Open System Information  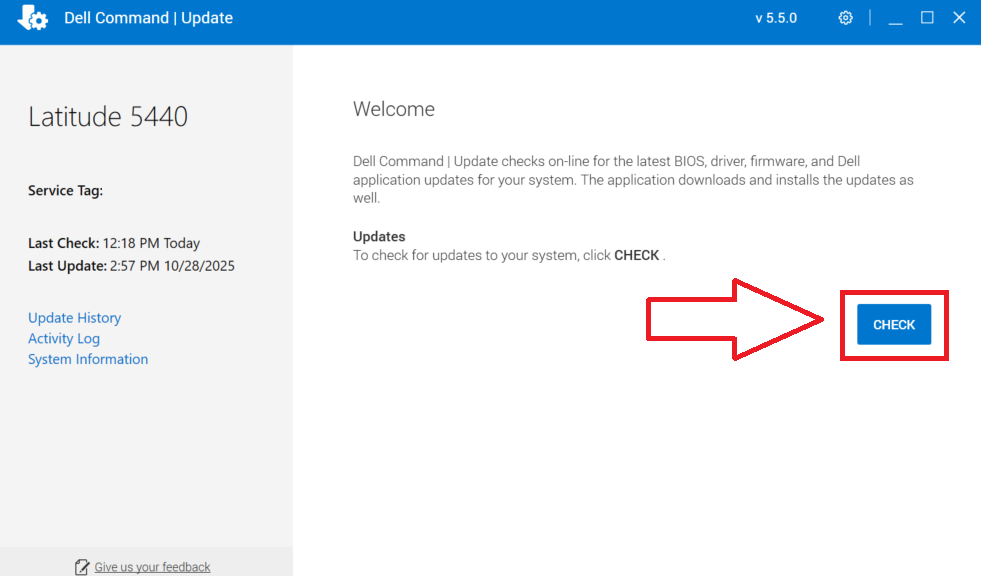click(88, 360)
